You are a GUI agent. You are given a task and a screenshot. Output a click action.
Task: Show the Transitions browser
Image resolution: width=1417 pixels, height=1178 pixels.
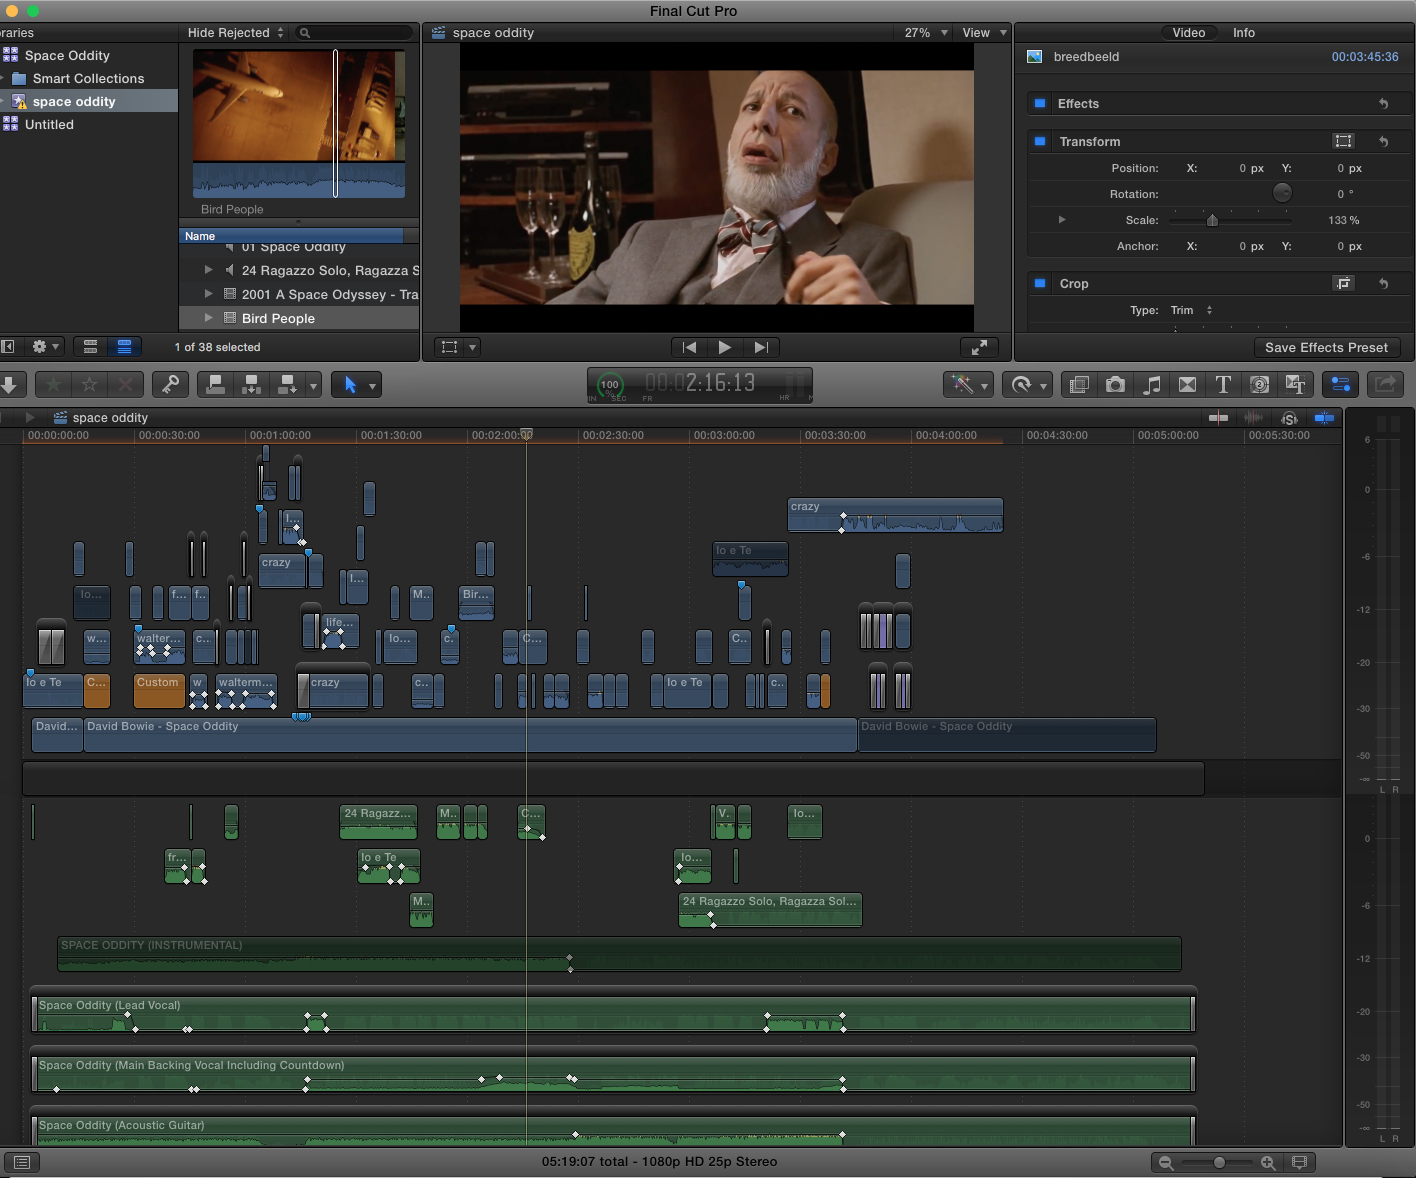pos(1187,384)
